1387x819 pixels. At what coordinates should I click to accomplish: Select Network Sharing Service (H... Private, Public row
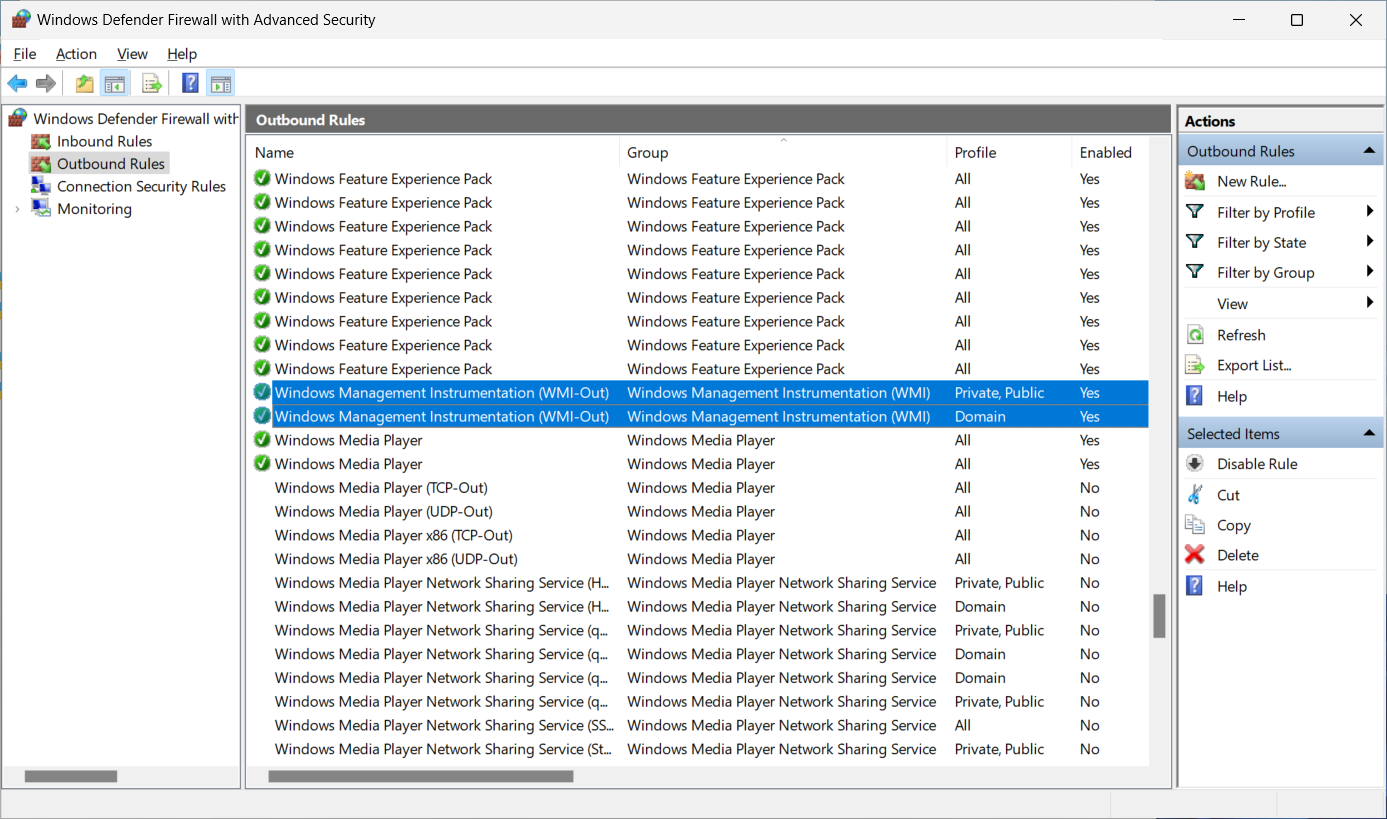pyautogui.click(x=698, y=583)
